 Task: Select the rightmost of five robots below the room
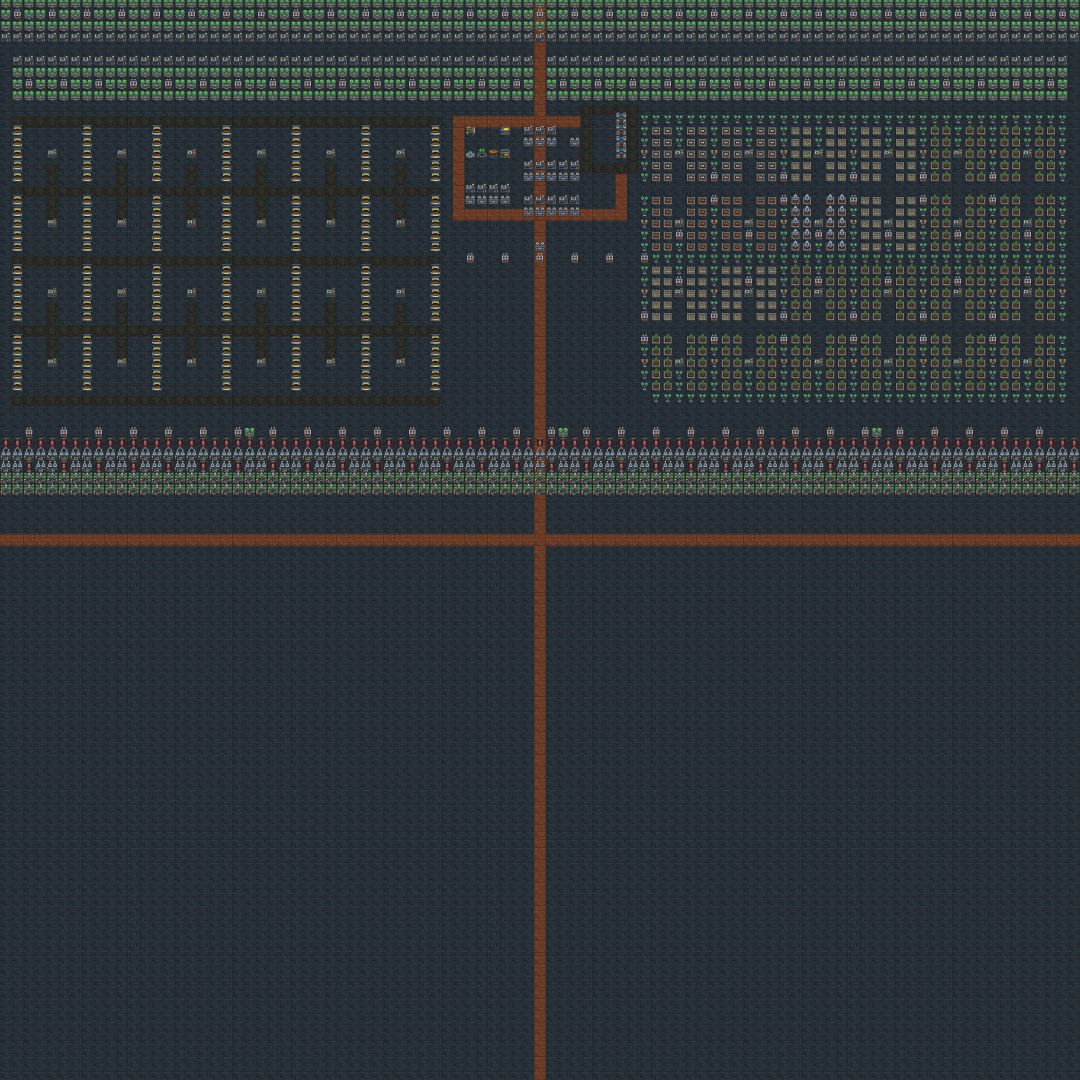[x=610, y=258]
